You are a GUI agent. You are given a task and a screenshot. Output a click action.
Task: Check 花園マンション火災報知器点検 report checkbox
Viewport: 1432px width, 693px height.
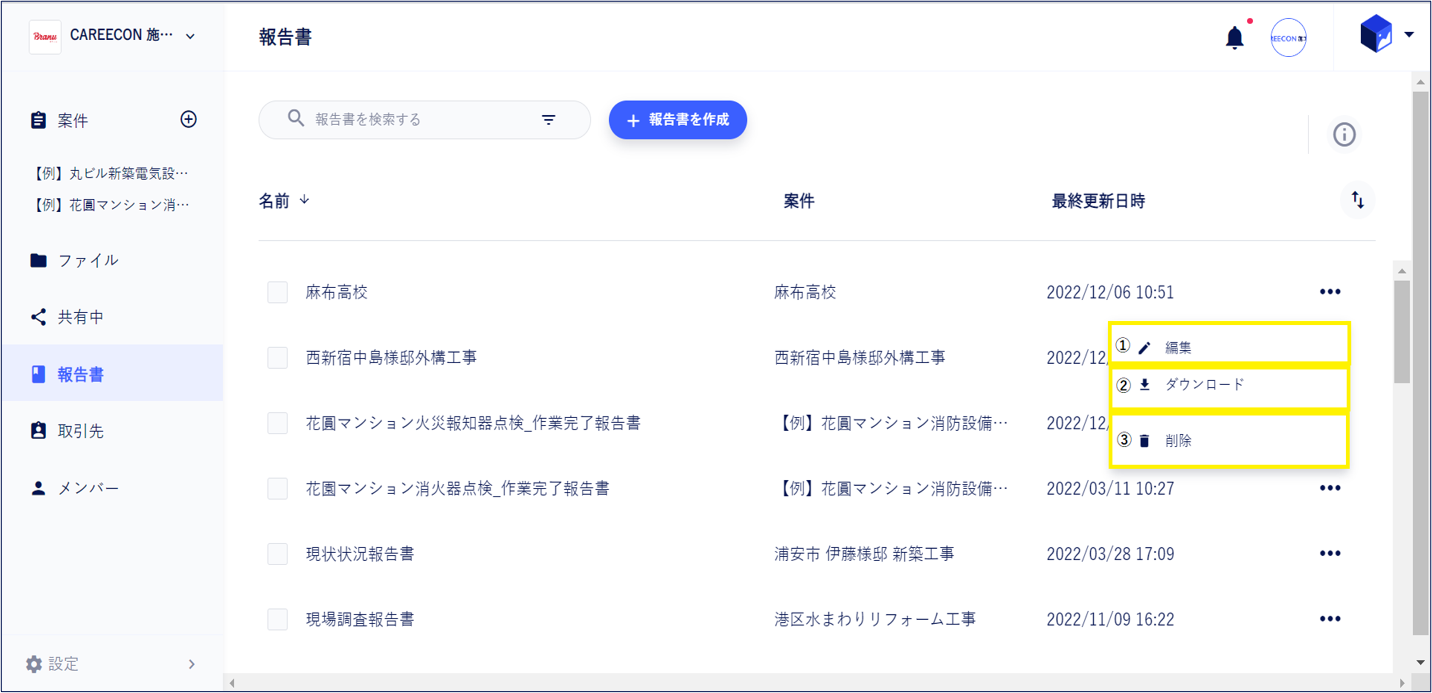pos(278,423)
